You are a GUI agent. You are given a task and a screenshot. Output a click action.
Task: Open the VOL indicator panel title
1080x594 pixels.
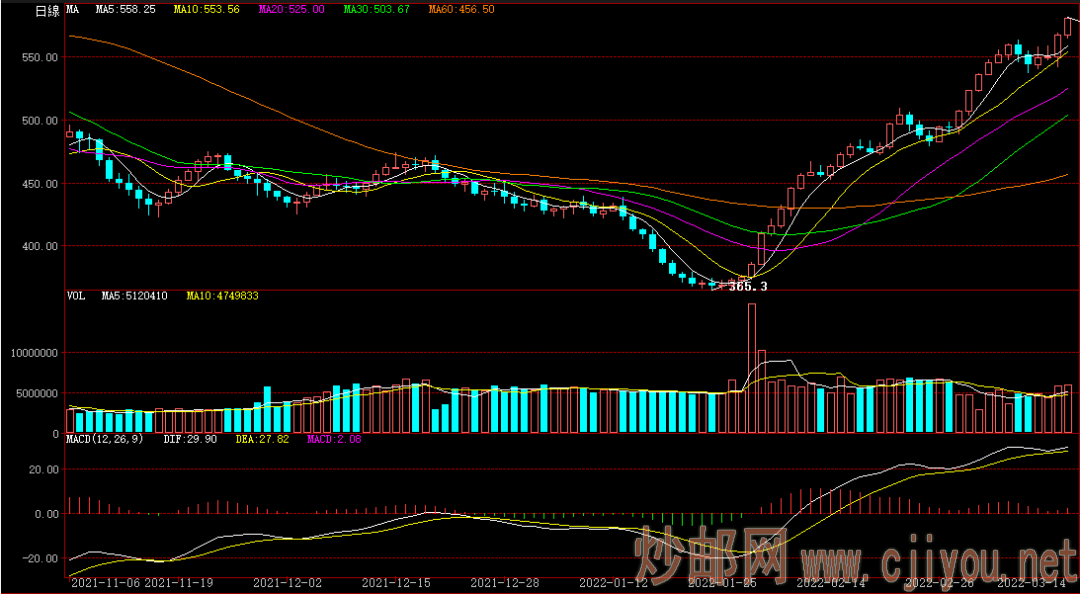pos(75,296)
